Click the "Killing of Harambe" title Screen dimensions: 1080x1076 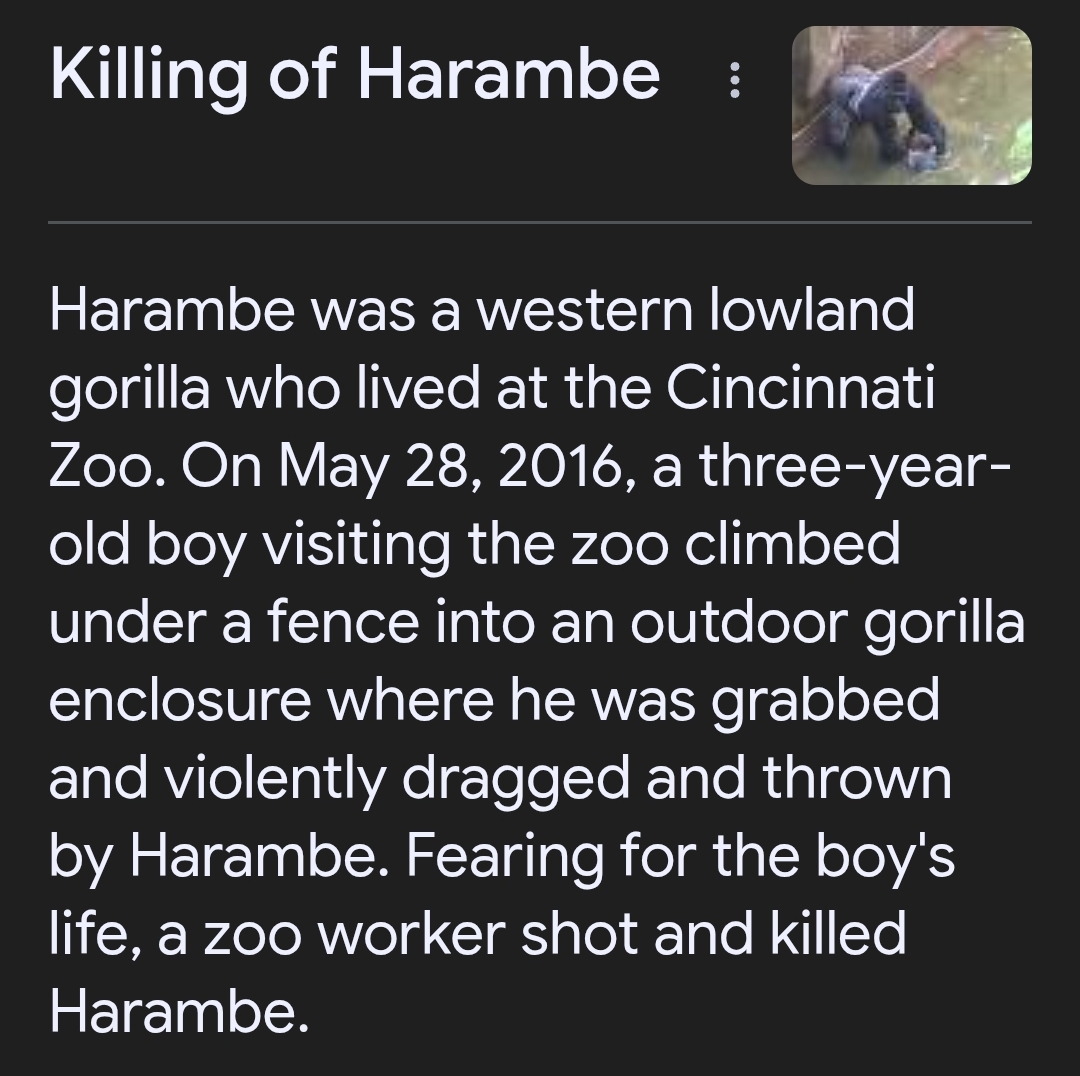(354, 76)
